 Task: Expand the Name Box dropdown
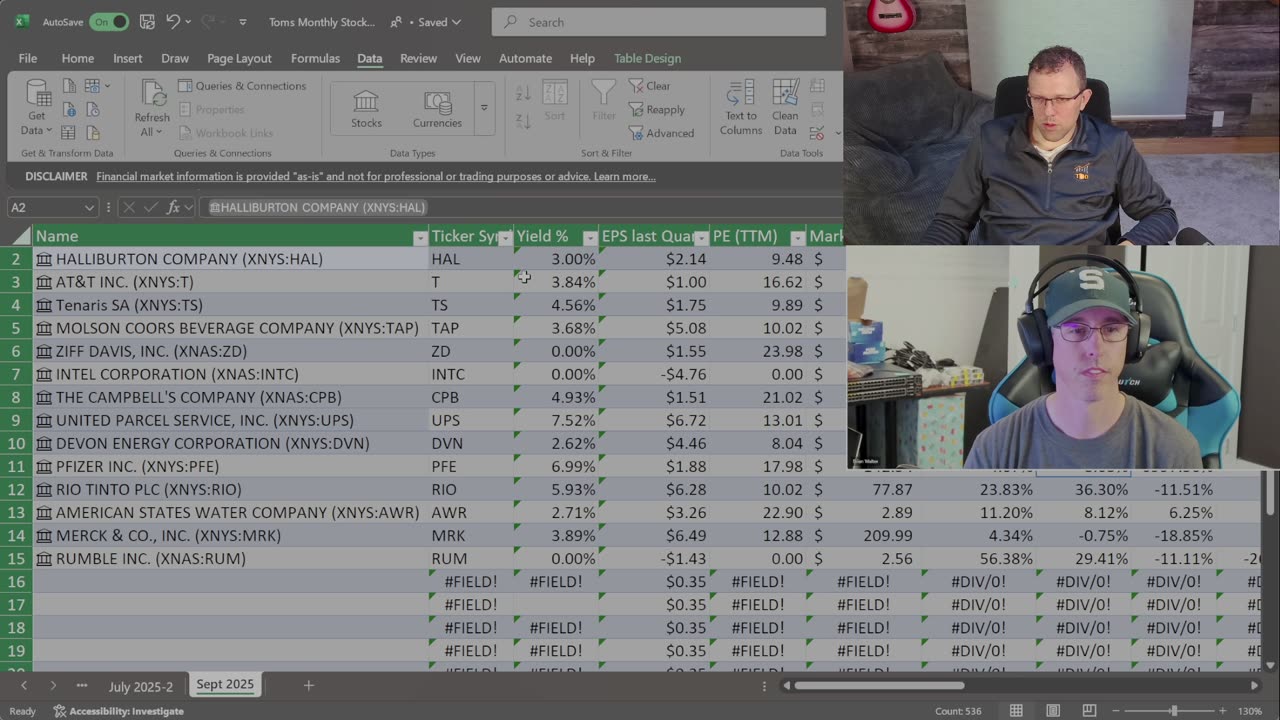[x=89, y=207]
